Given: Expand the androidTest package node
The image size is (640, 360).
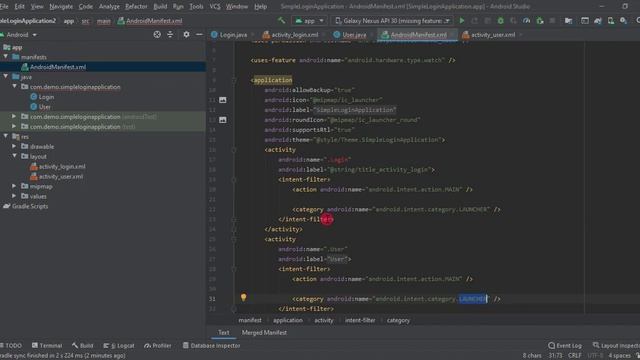Looking at the screenshot, I should (x=15, y=116).
